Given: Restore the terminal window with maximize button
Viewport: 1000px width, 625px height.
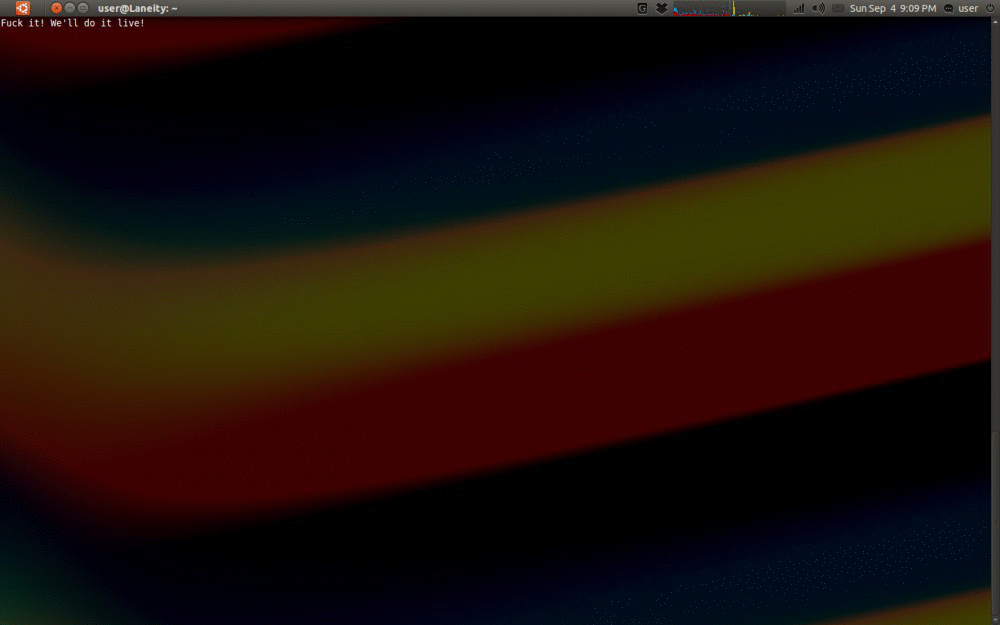Looking at the screenshot, I should point(83,8).
